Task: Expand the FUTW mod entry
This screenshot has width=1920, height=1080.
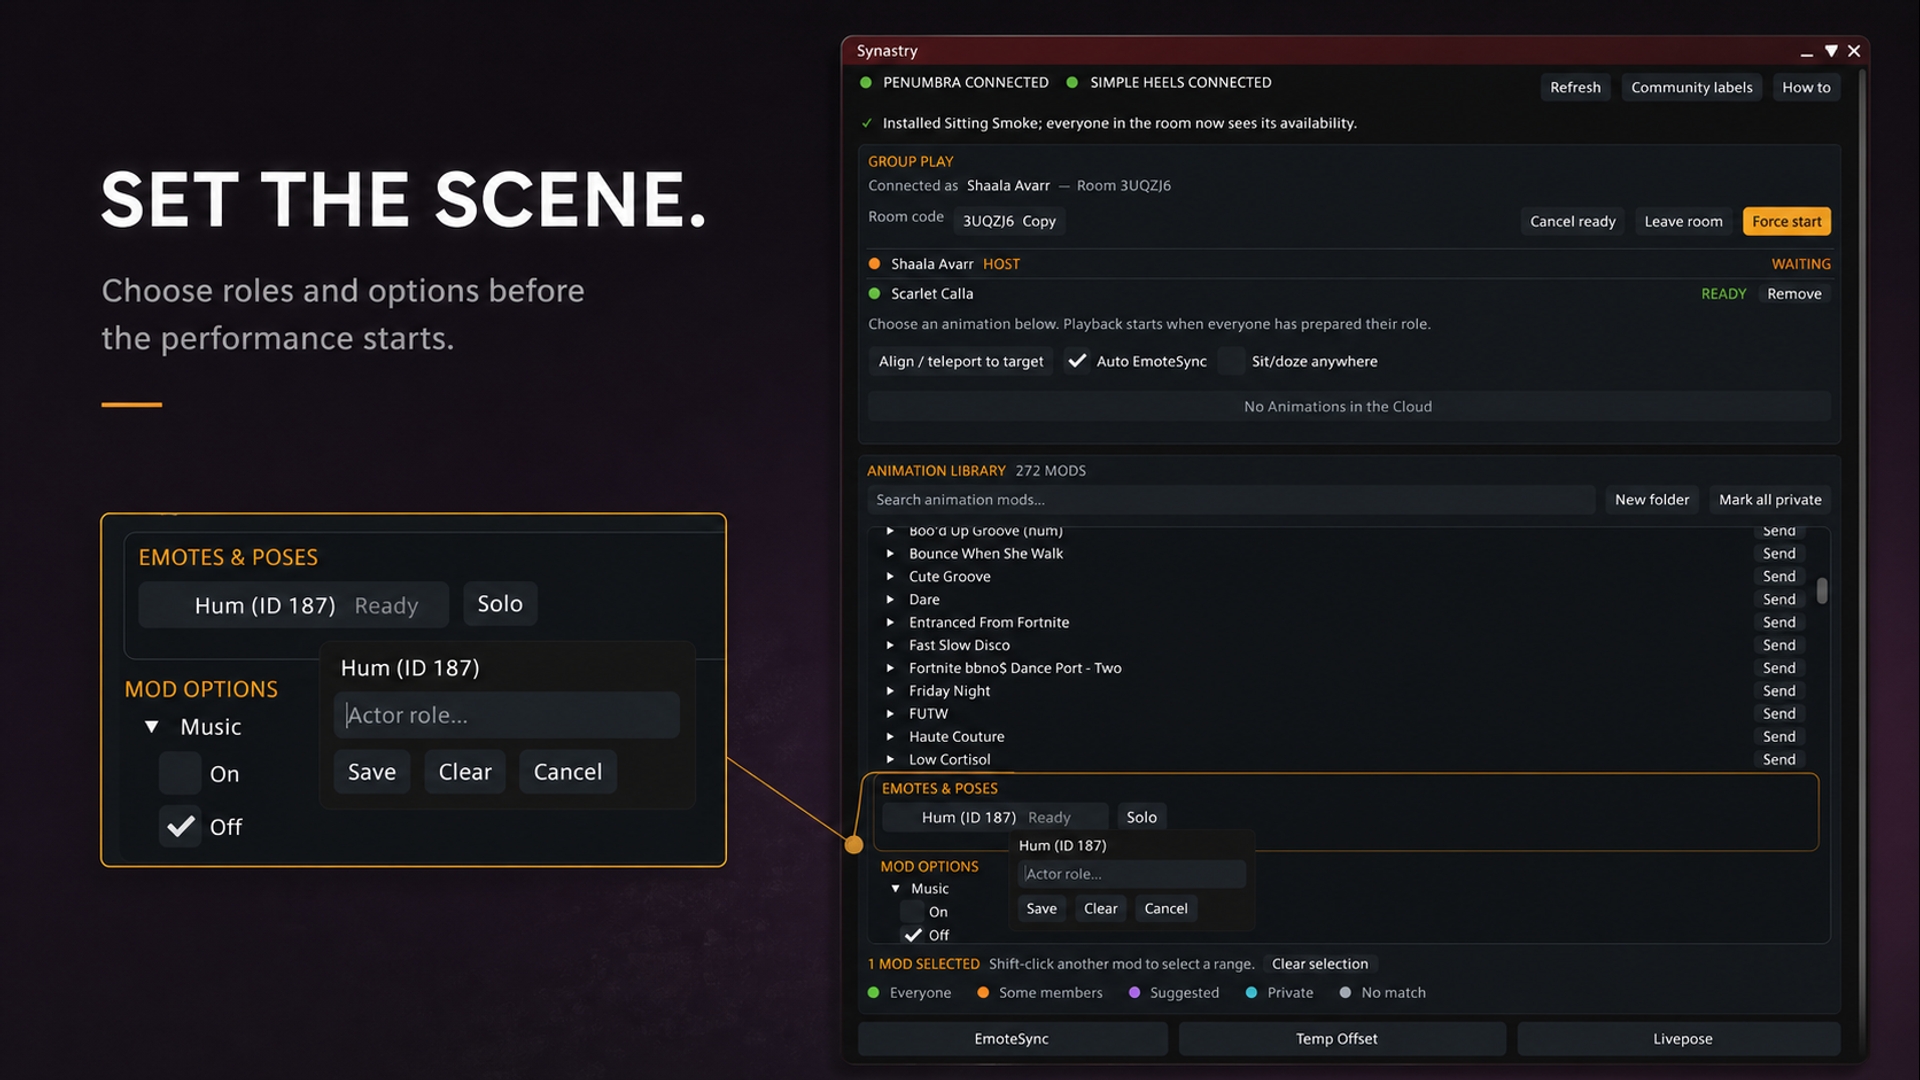Action: point(890,714)
